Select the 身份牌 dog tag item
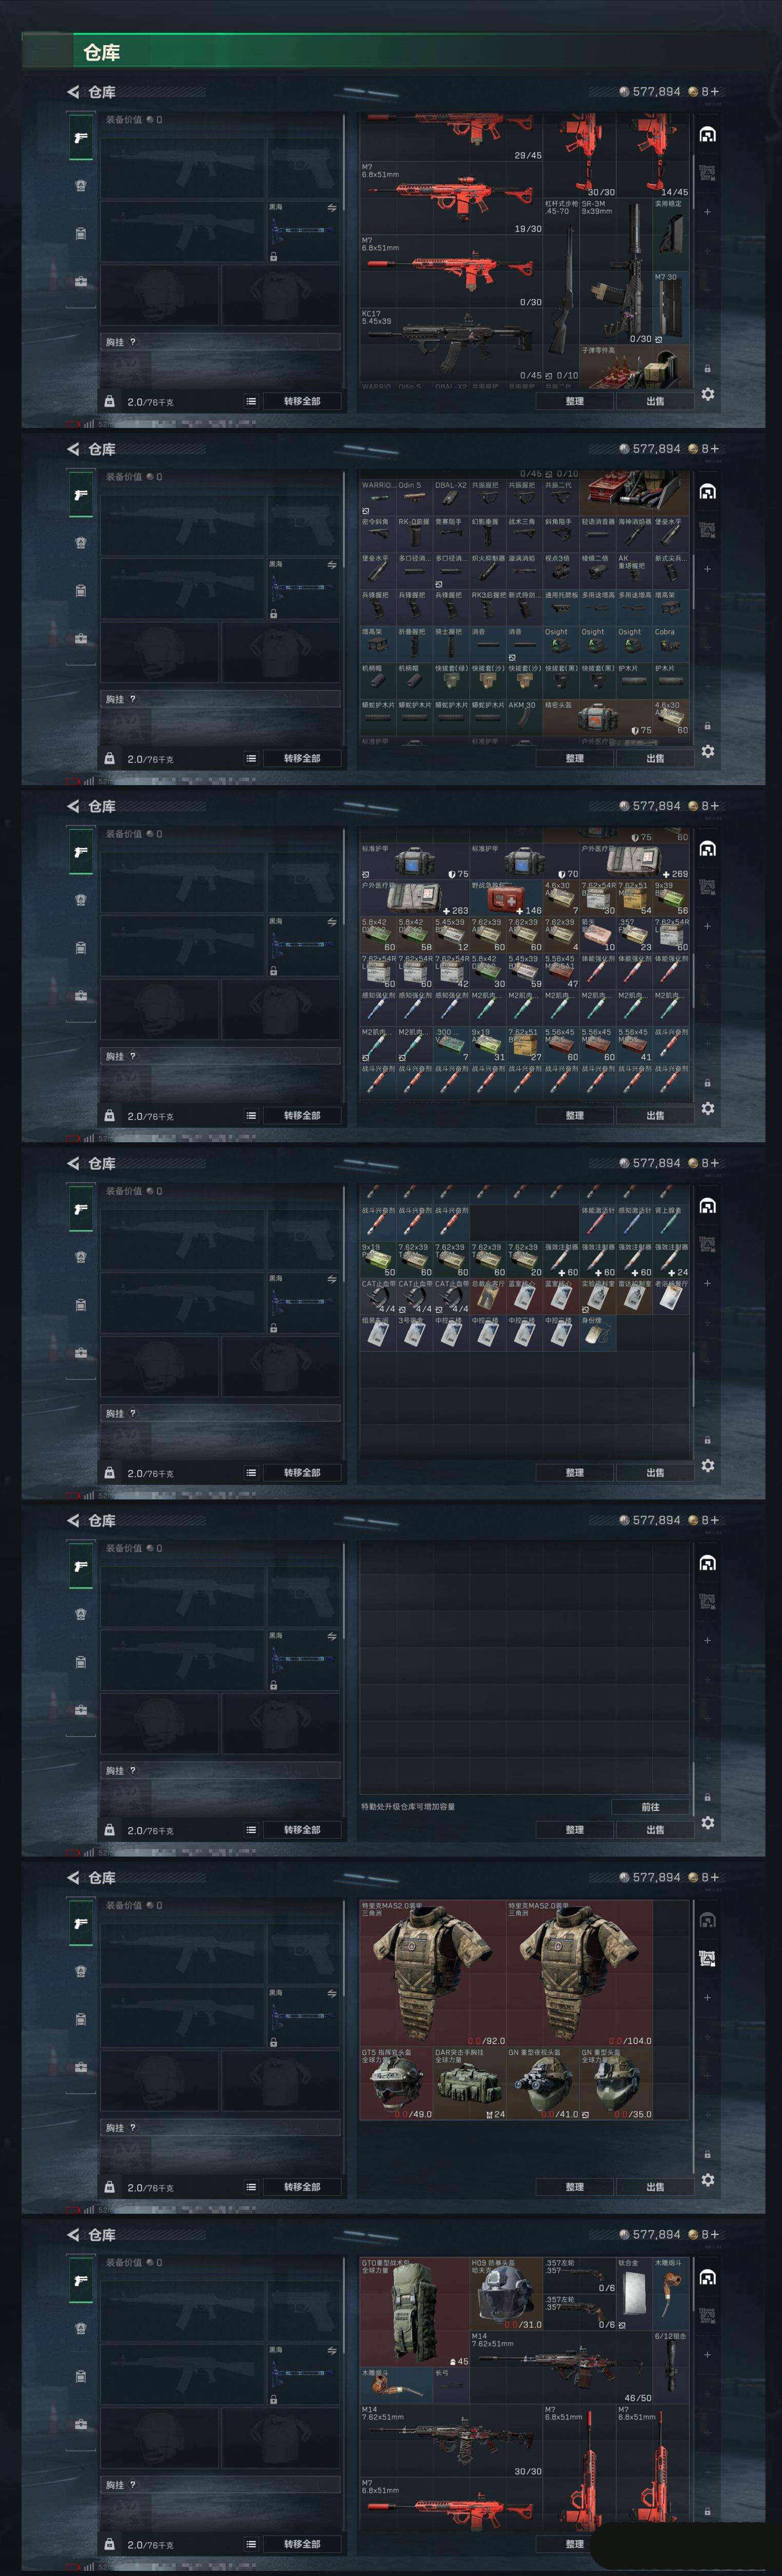The height and width of the screenshot is (2576, 782). [x=598, y=1333]
